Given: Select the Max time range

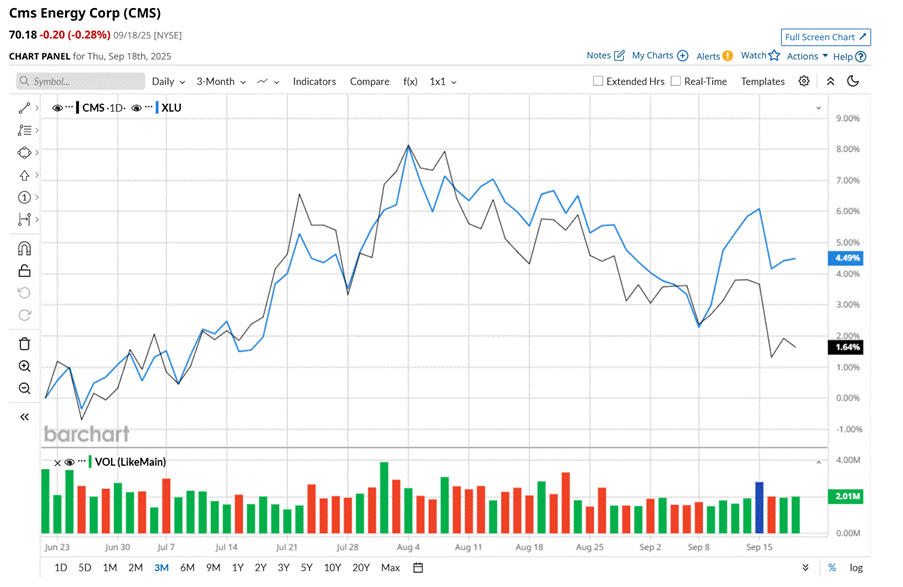Looking at the screenshot, I should point(390,567).
